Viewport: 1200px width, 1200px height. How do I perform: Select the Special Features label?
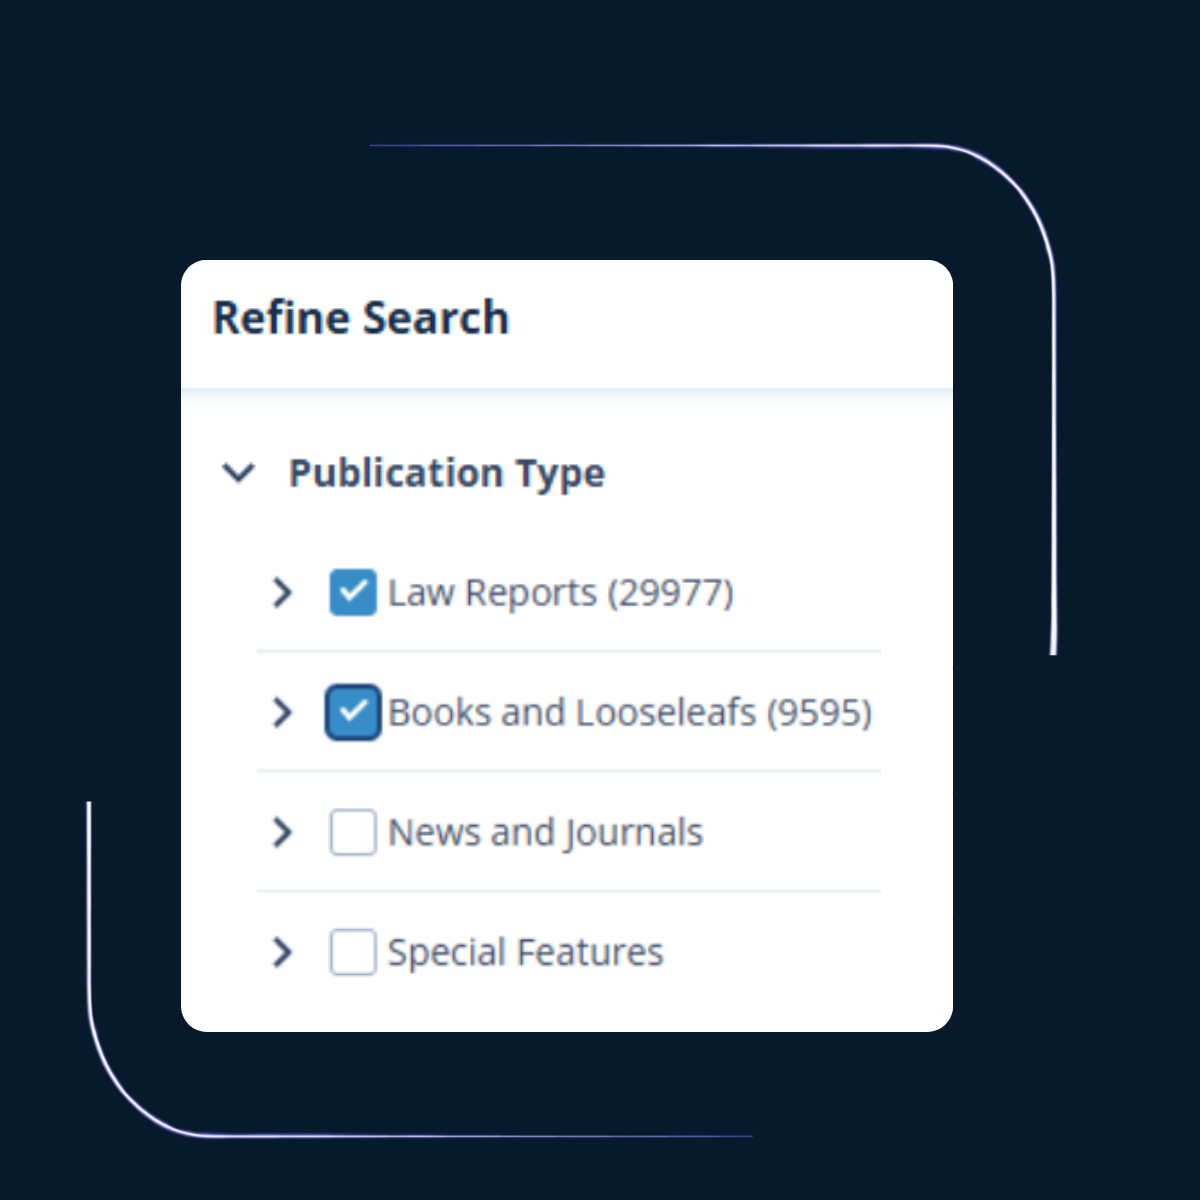[525, 953]
